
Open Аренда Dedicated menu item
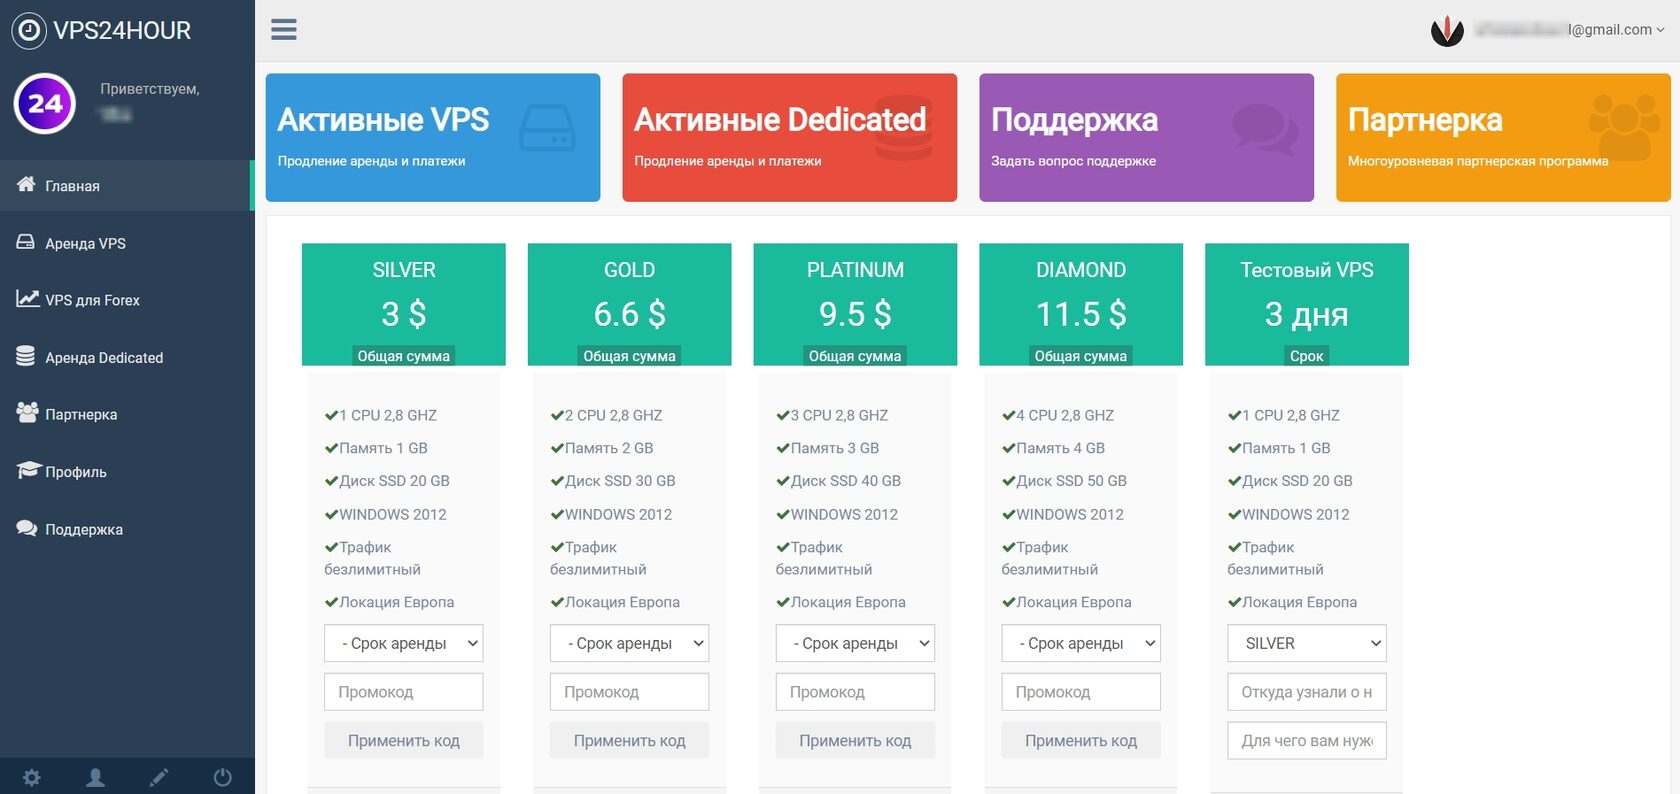(127, 357)
